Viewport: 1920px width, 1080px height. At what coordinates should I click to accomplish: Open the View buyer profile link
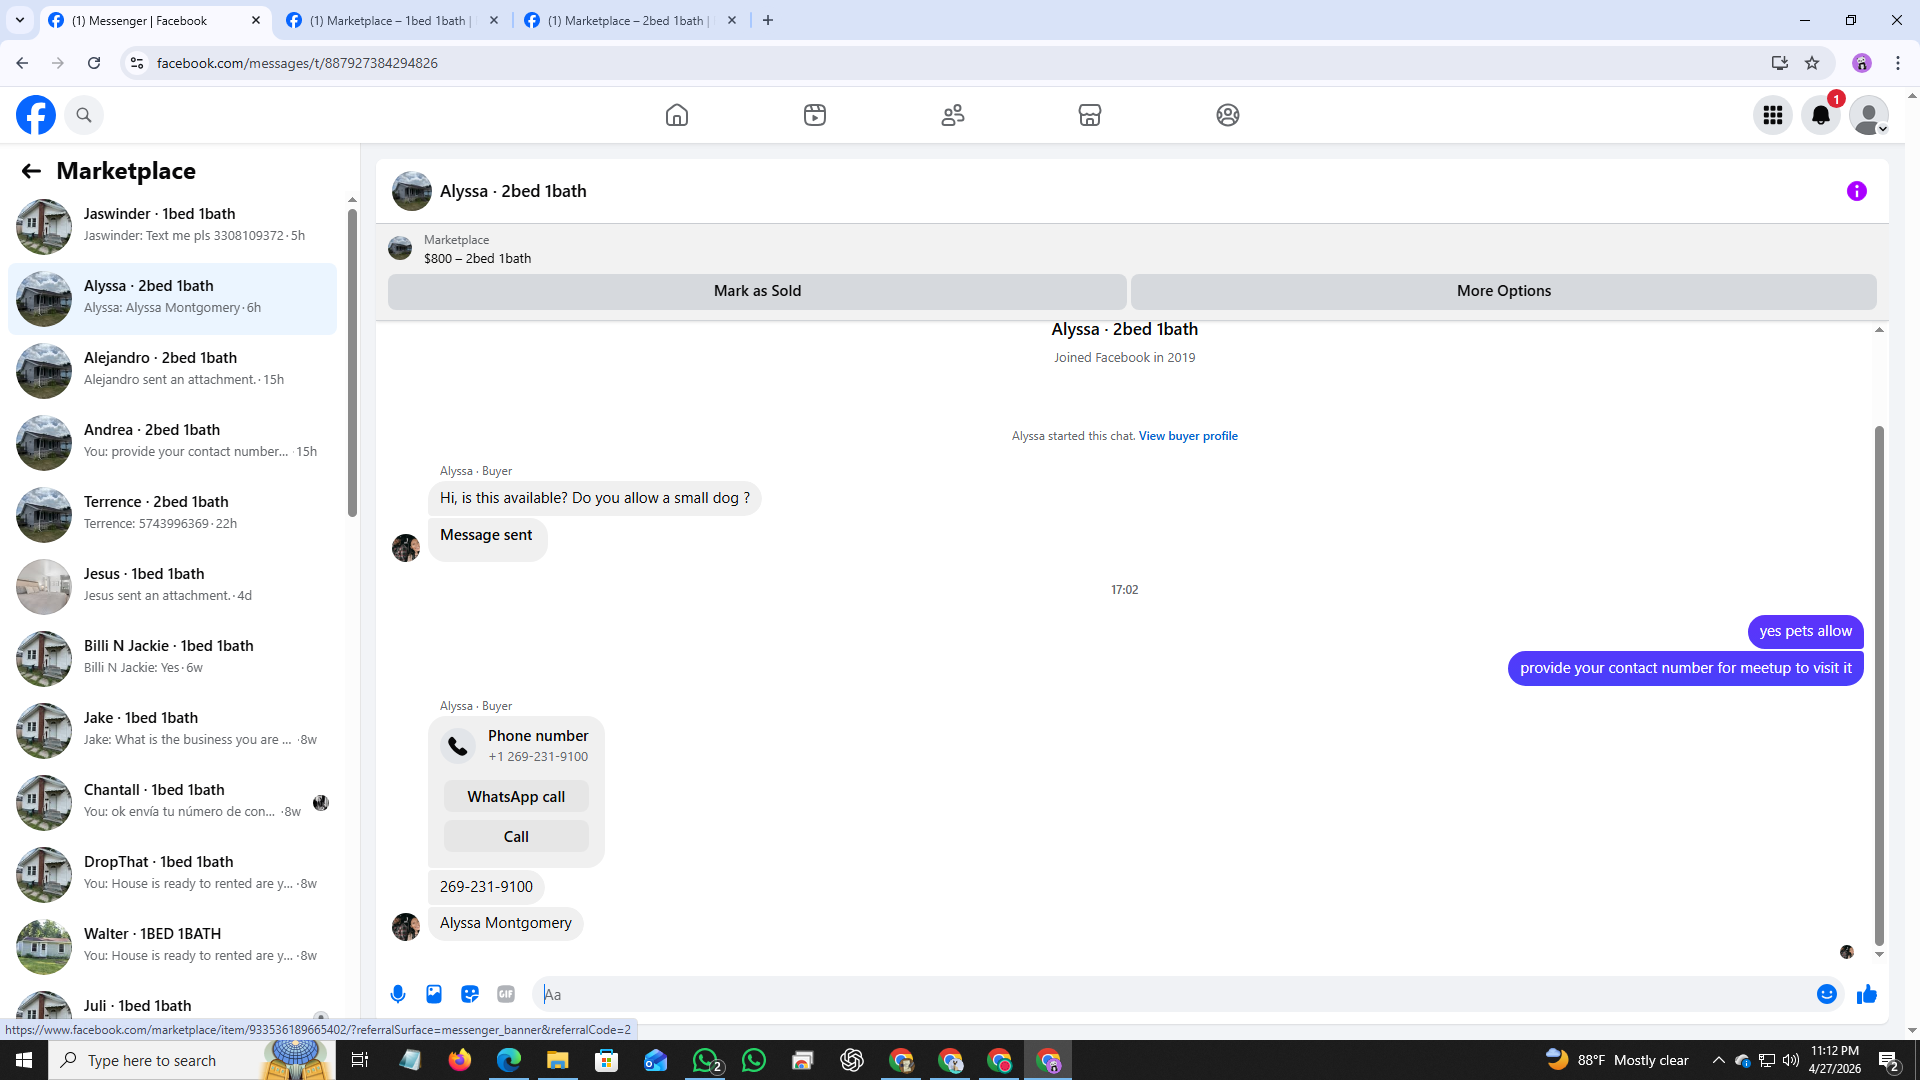(x=1188, y=436)
